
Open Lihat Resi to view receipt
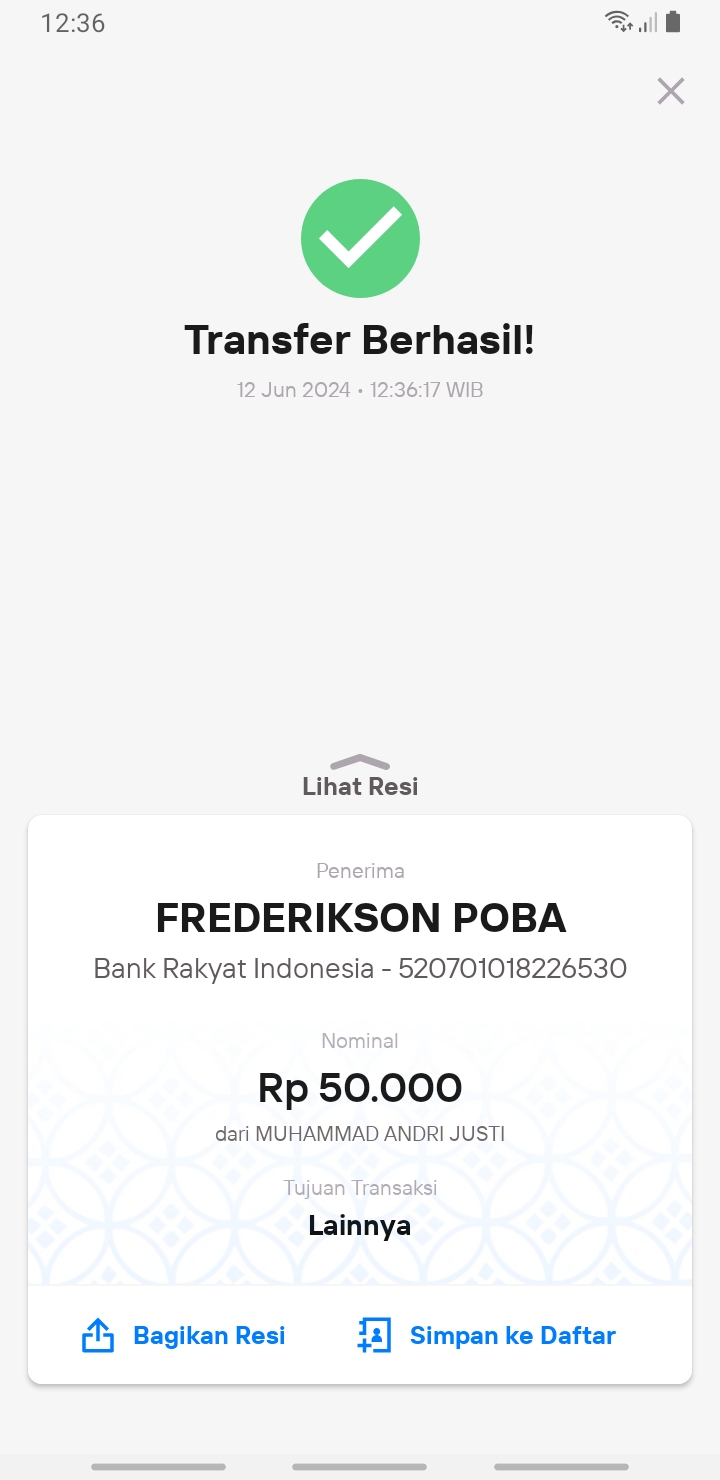pyautogui.click(x=360, y=786)
